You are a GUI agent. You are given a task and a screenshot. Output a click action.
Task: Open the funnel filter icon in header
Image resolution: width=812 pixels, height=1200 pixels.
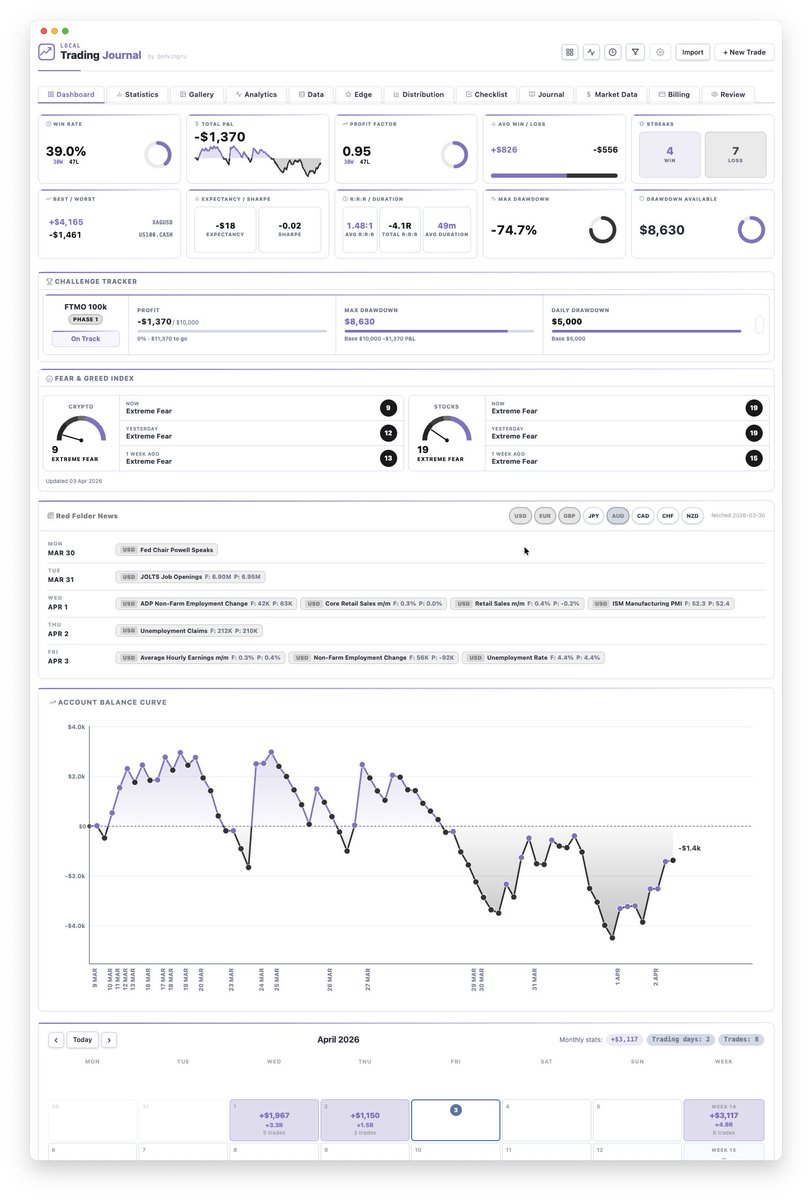(635, 52)
